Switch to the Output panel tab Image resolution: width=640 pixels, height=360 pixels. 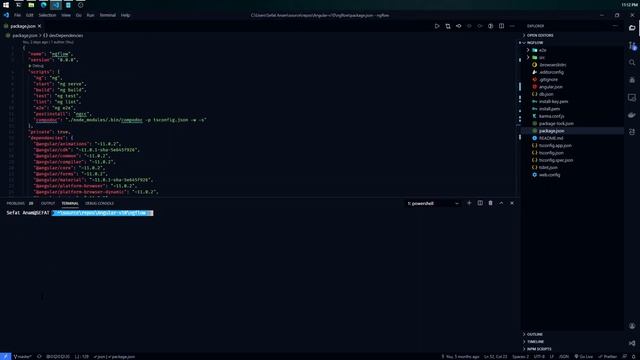[48, 203]
